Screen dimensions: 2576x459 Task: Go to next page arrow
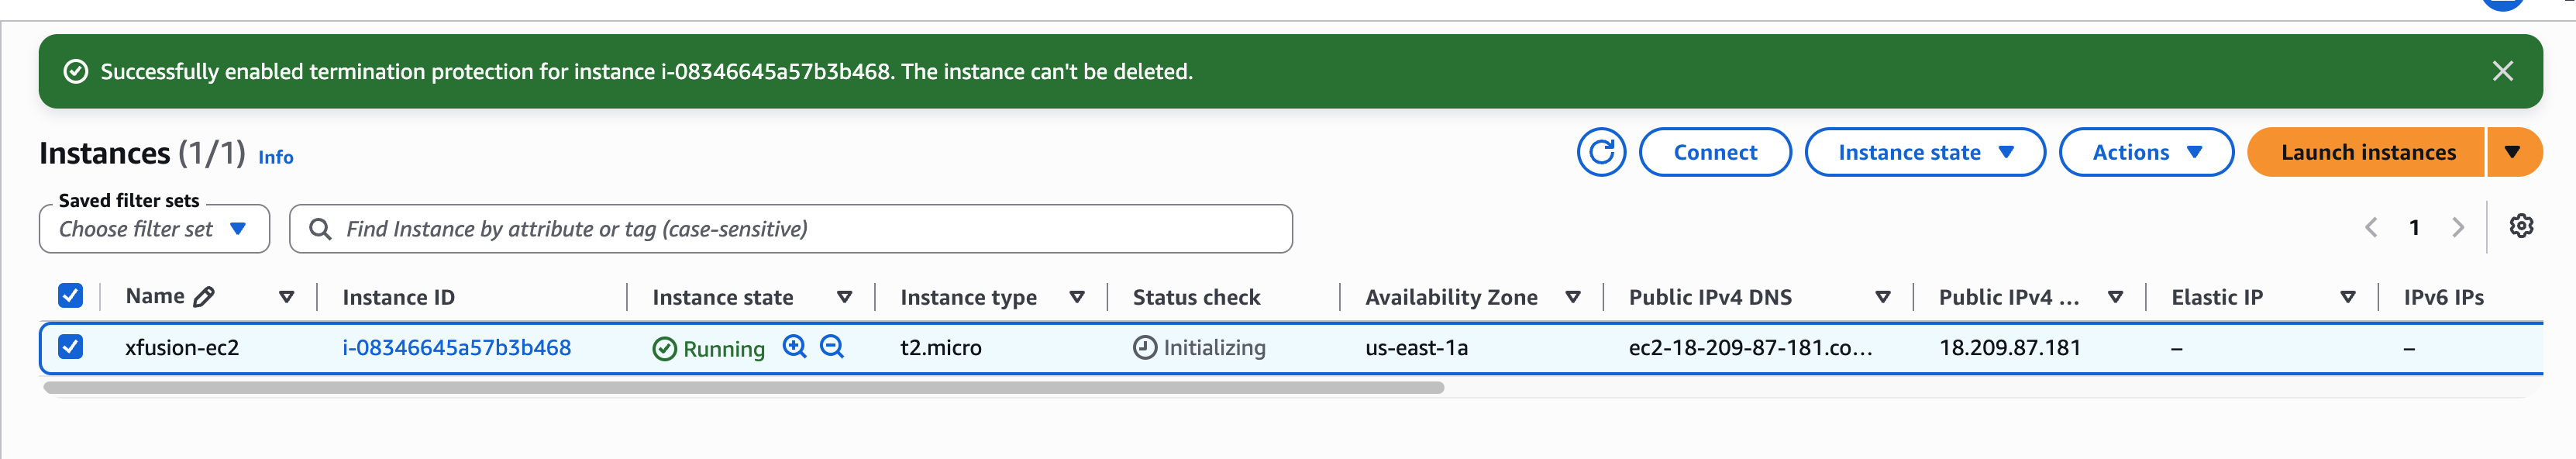(2458, 228)
